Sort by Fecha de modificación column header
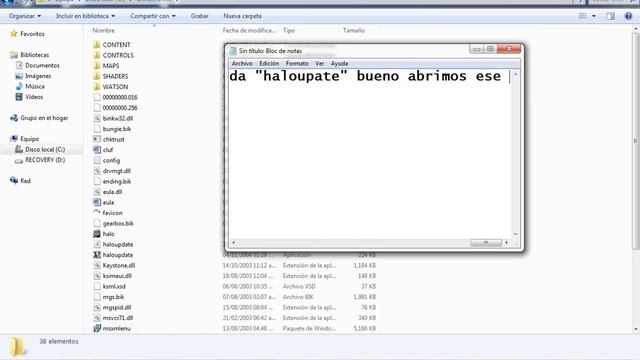Image resolution: width=640 pixels, height=360 pixels. click(249, 30)
